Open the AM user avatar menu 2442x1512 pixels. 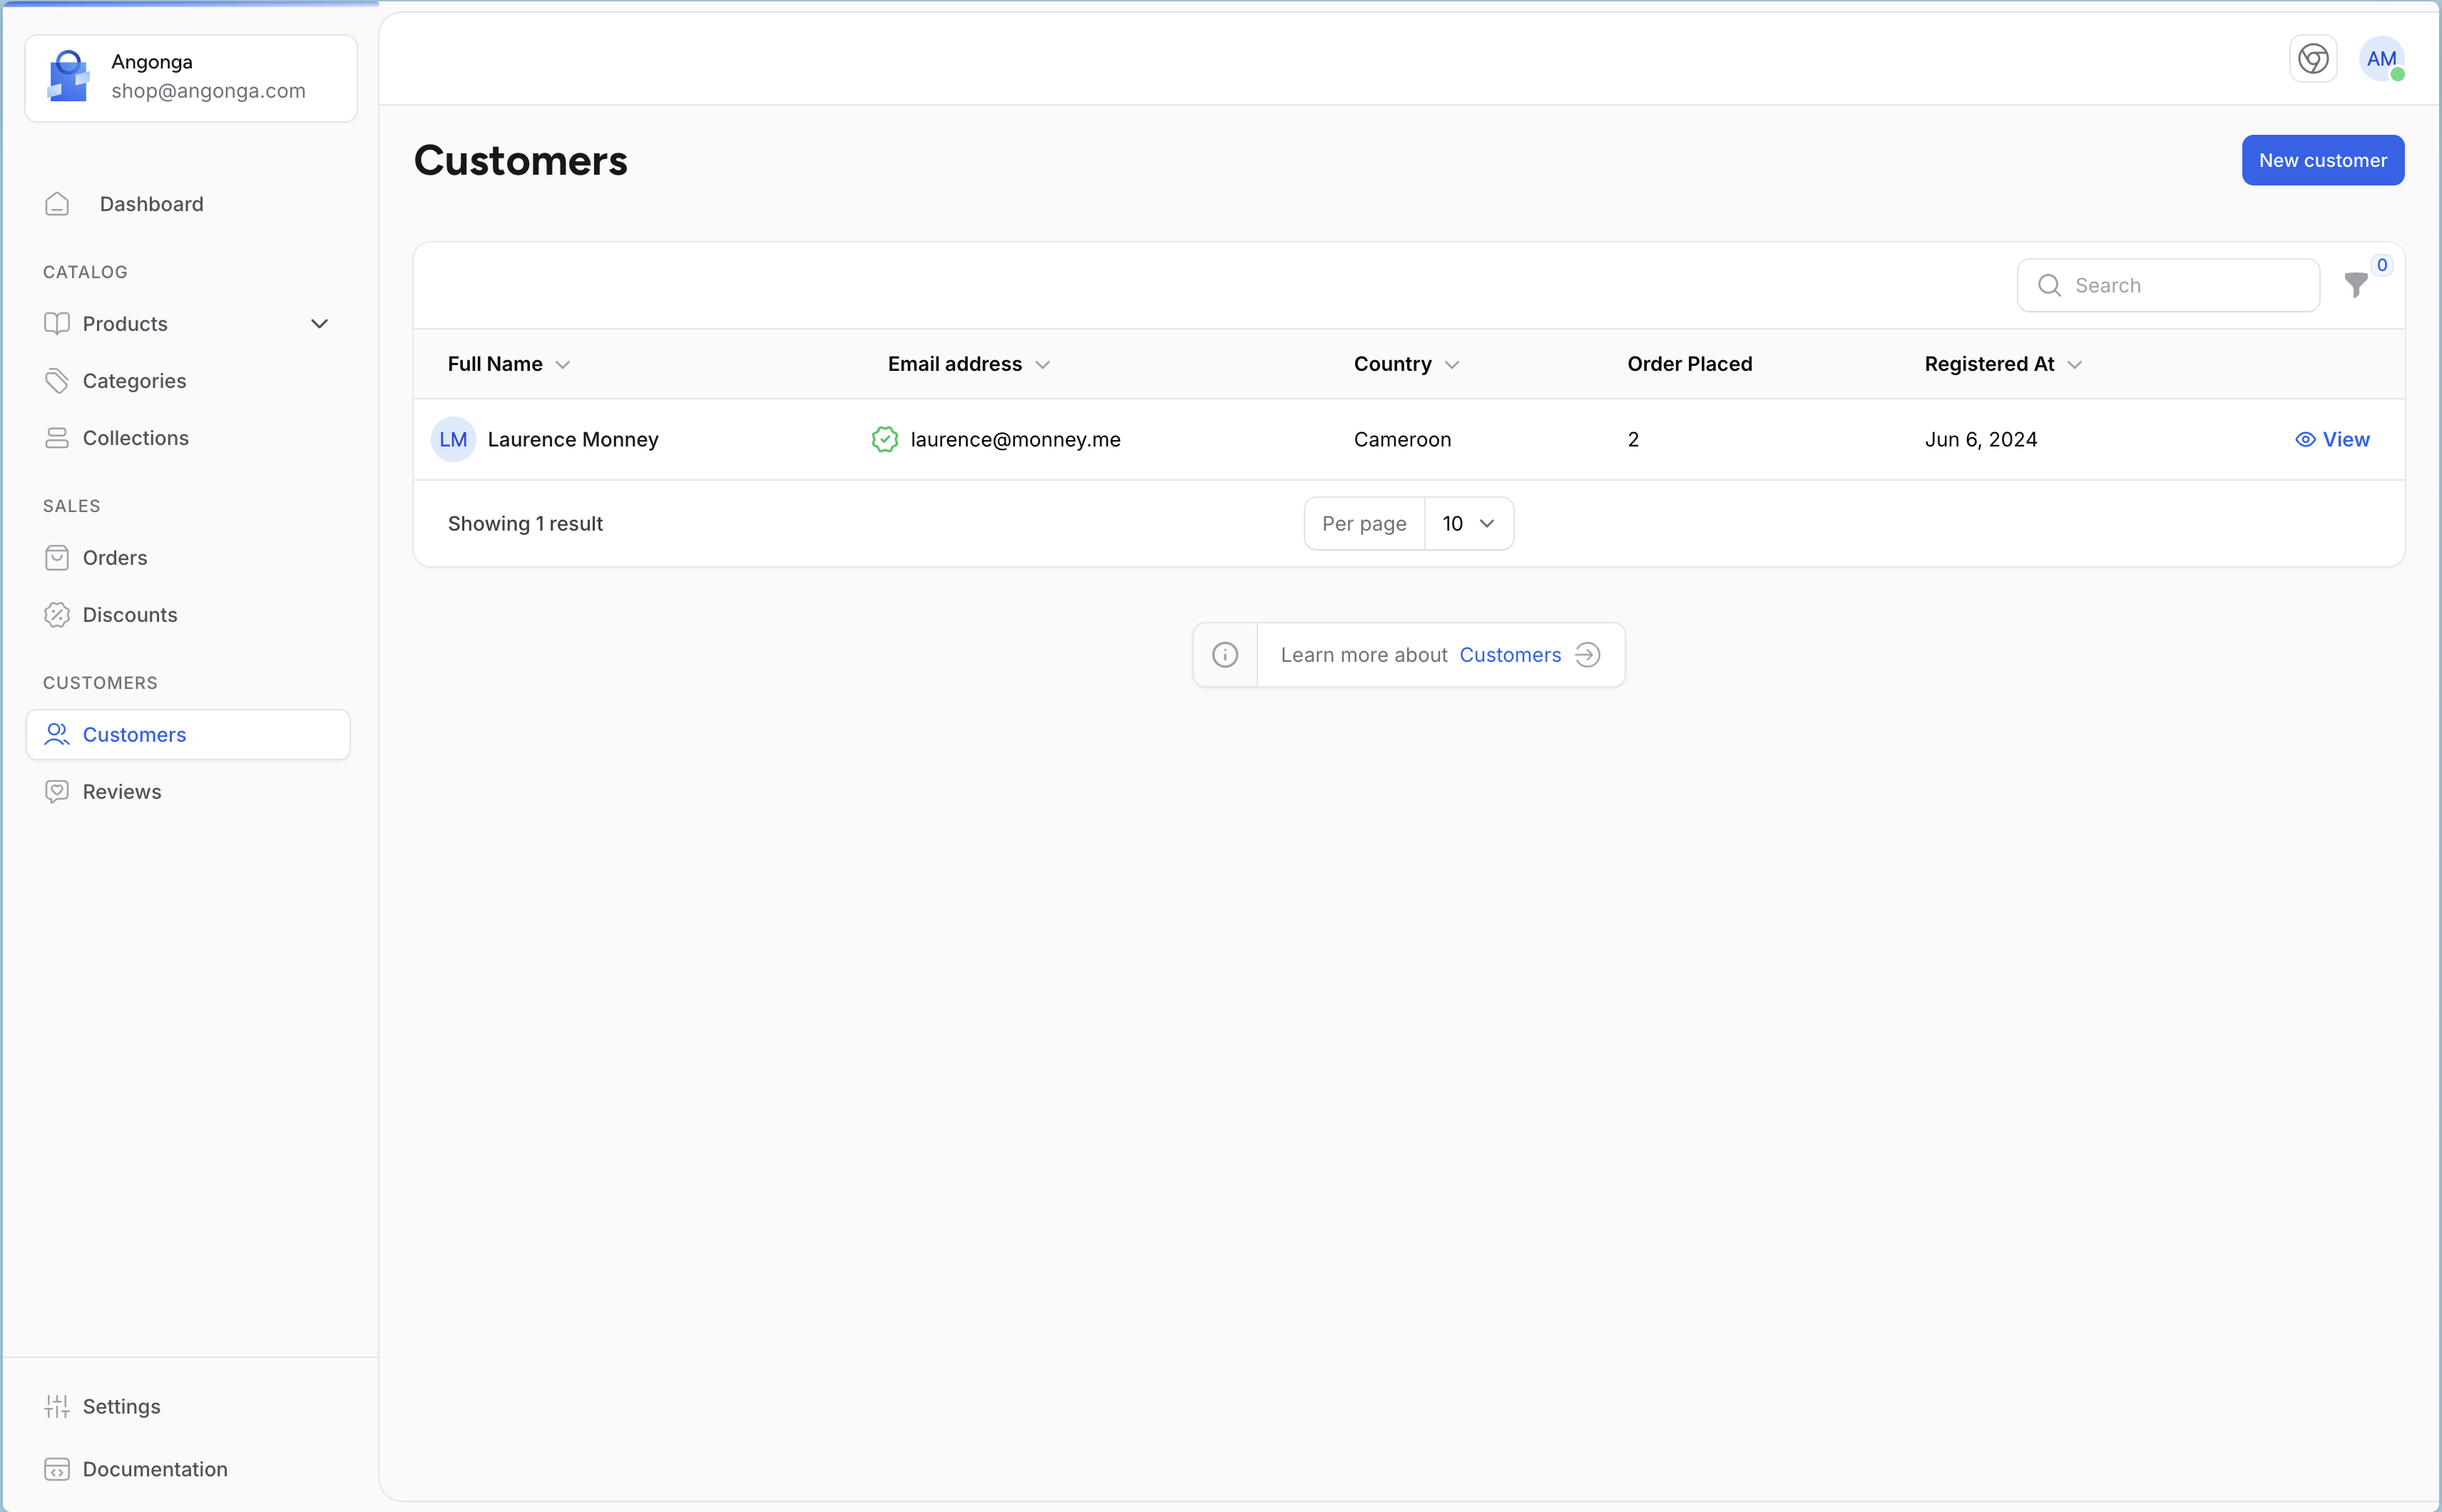coord(2381,59)
